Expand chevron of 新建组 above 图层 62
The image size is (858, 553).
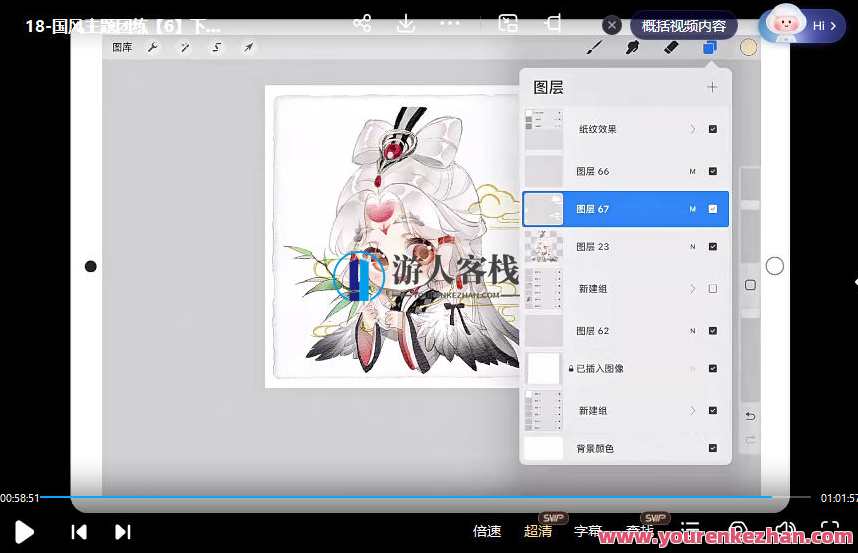click(x=693, y=288)
